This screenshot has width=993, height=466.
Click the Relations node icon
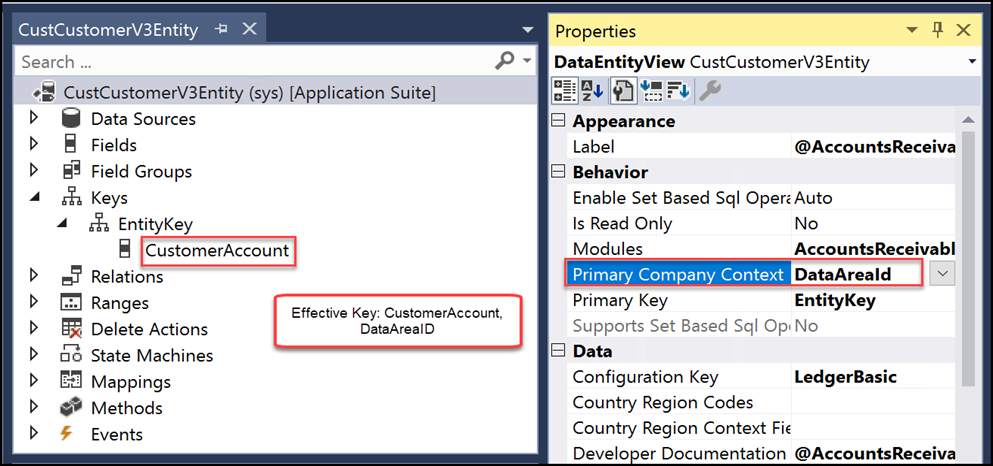(71, 276)
